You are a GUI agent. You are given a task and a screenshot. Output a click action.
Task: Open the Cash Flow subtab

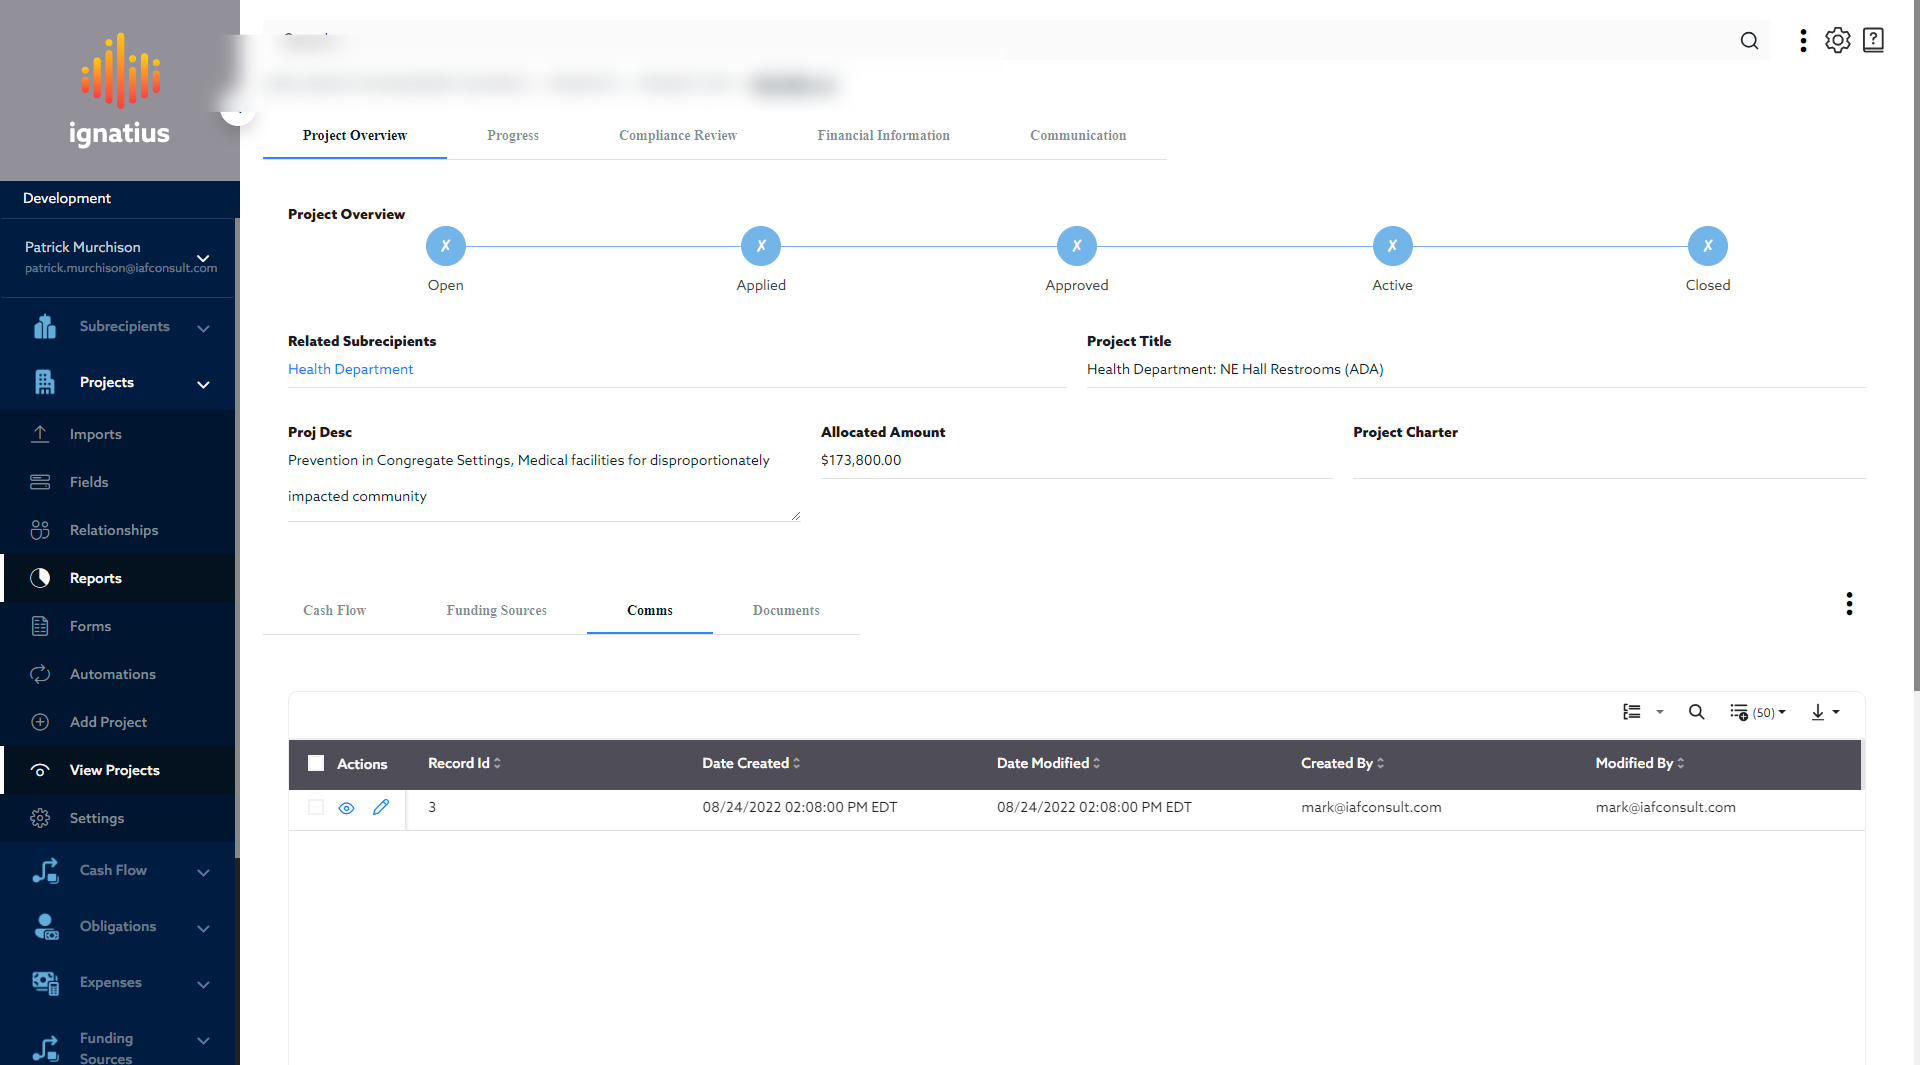(334, 611)
